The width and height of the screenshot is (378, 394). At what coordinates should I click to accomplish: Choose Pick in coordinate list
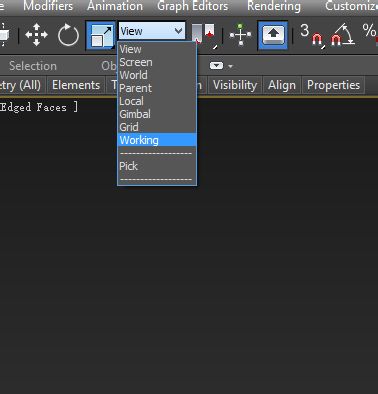157,166
